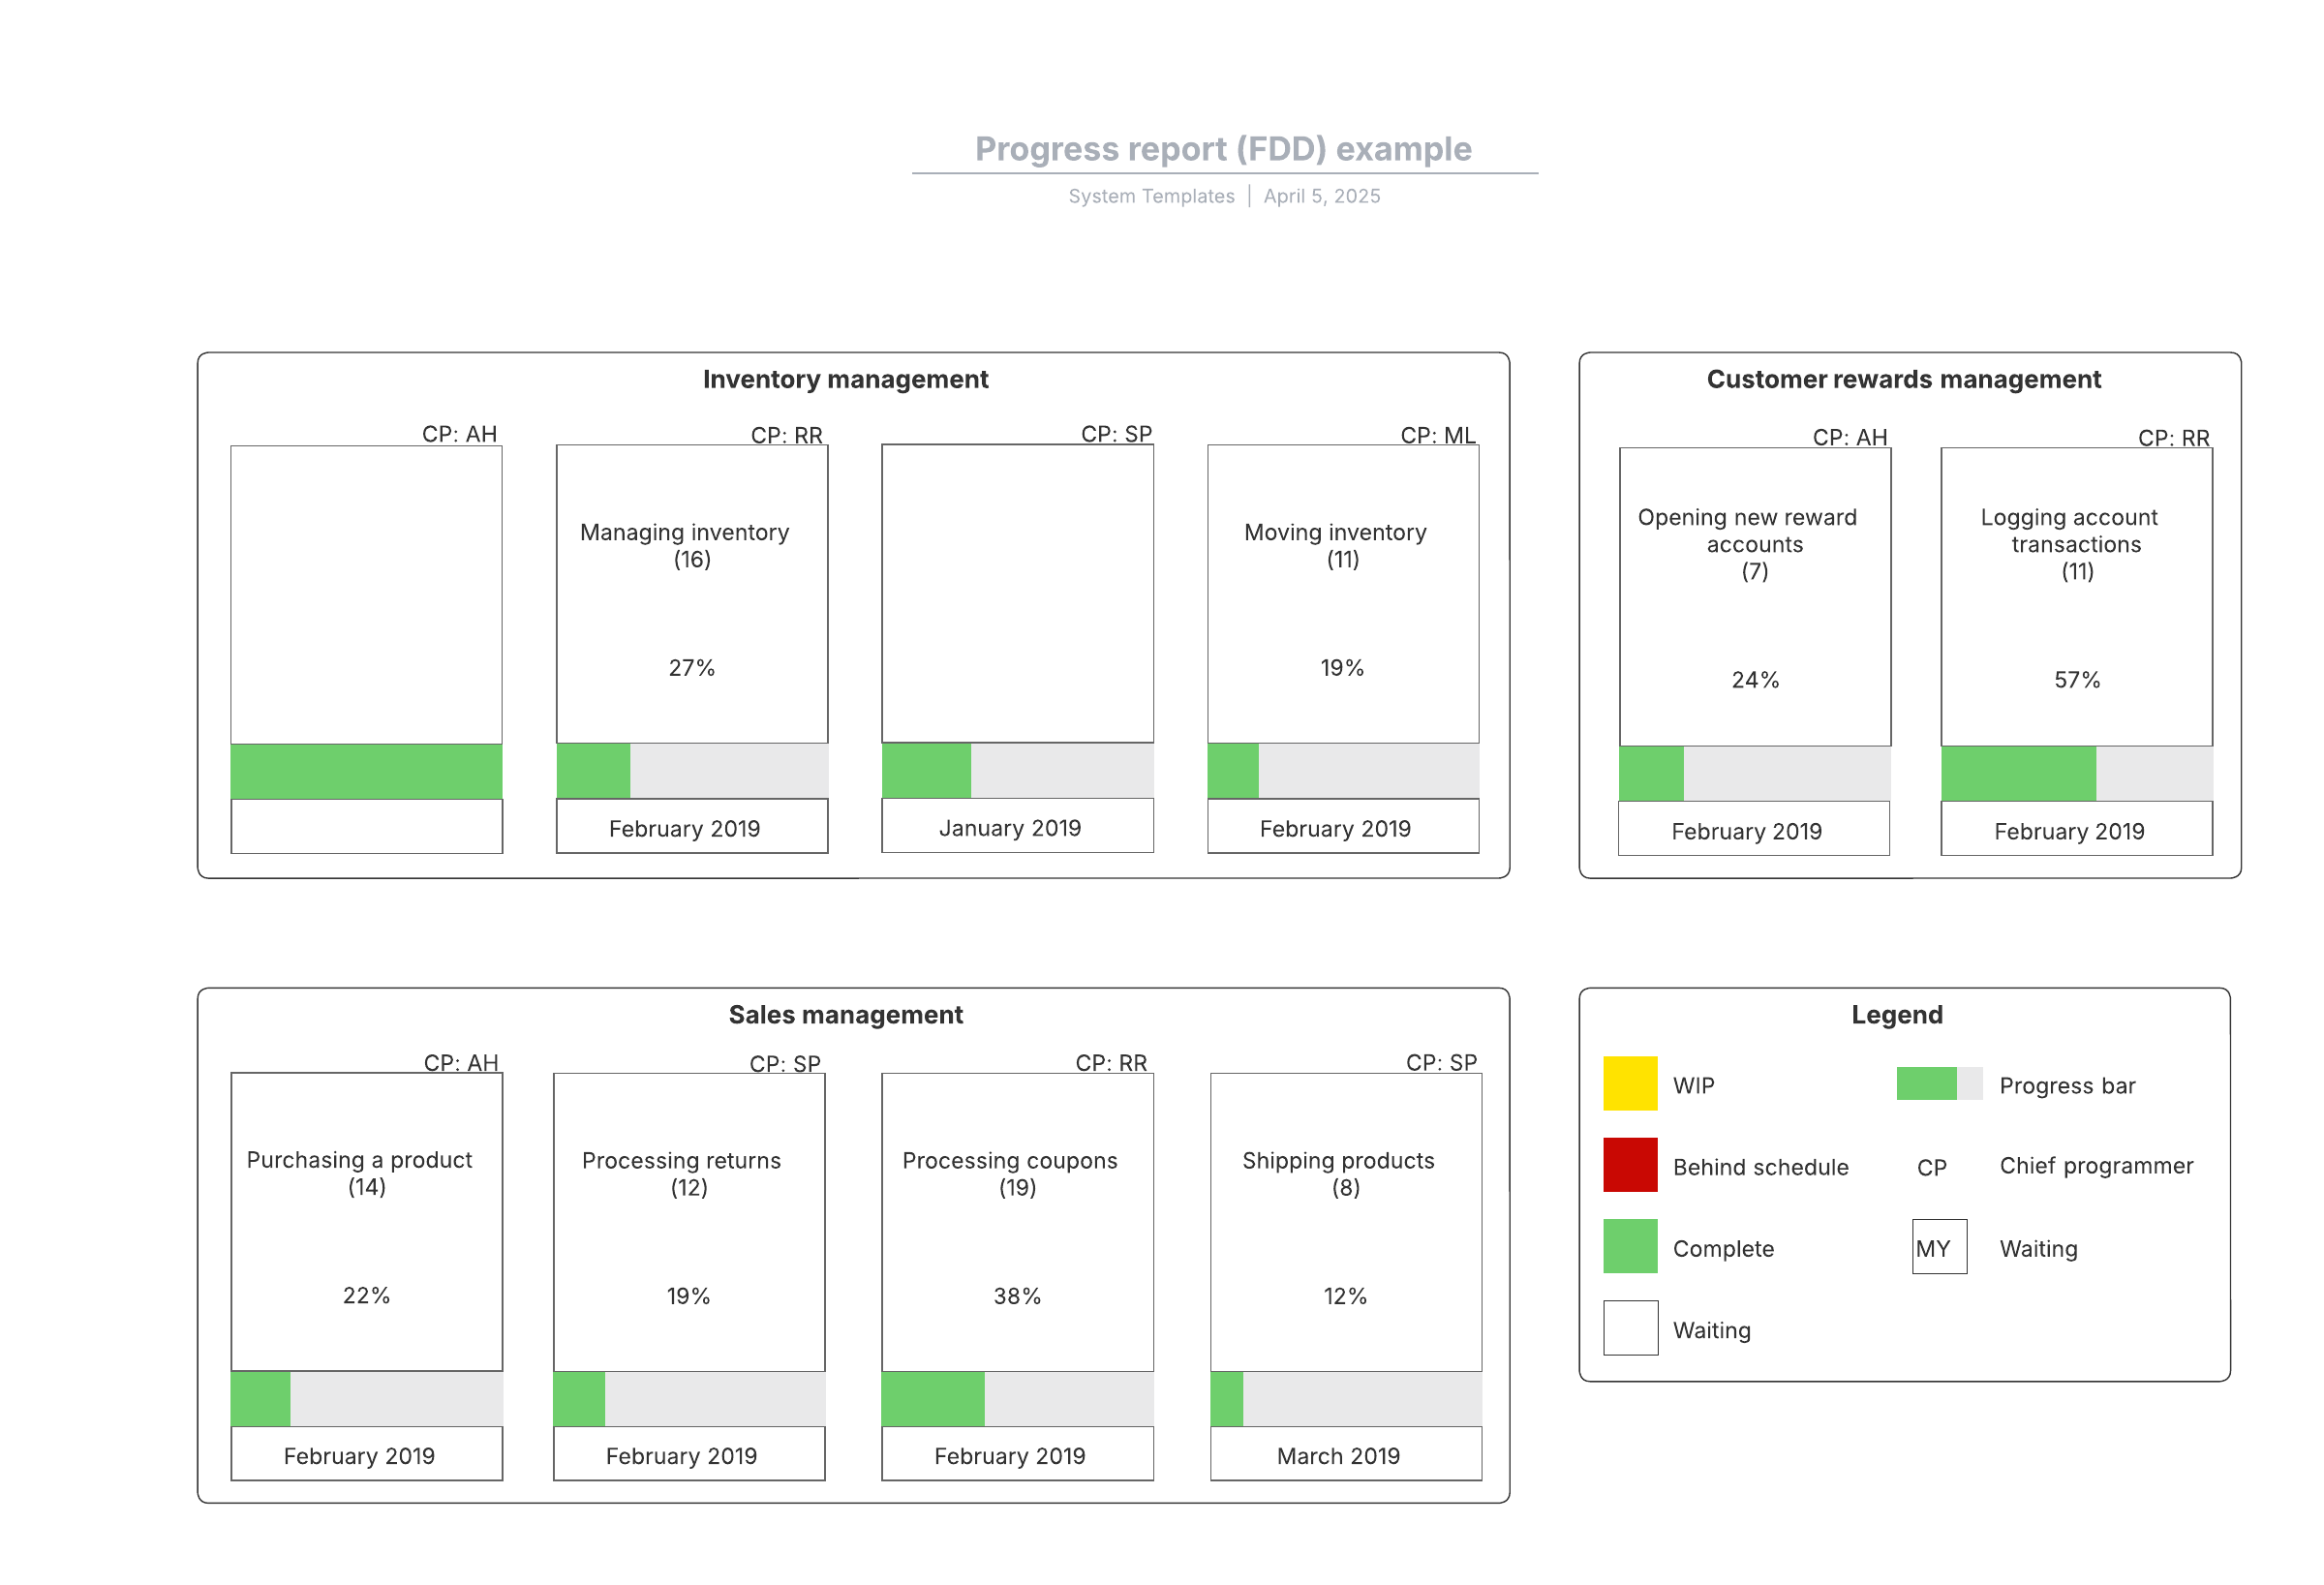The image size is (2324, 1585).
Task: Click the MY box in the legend
Action: click(x=1938, y=1246)
